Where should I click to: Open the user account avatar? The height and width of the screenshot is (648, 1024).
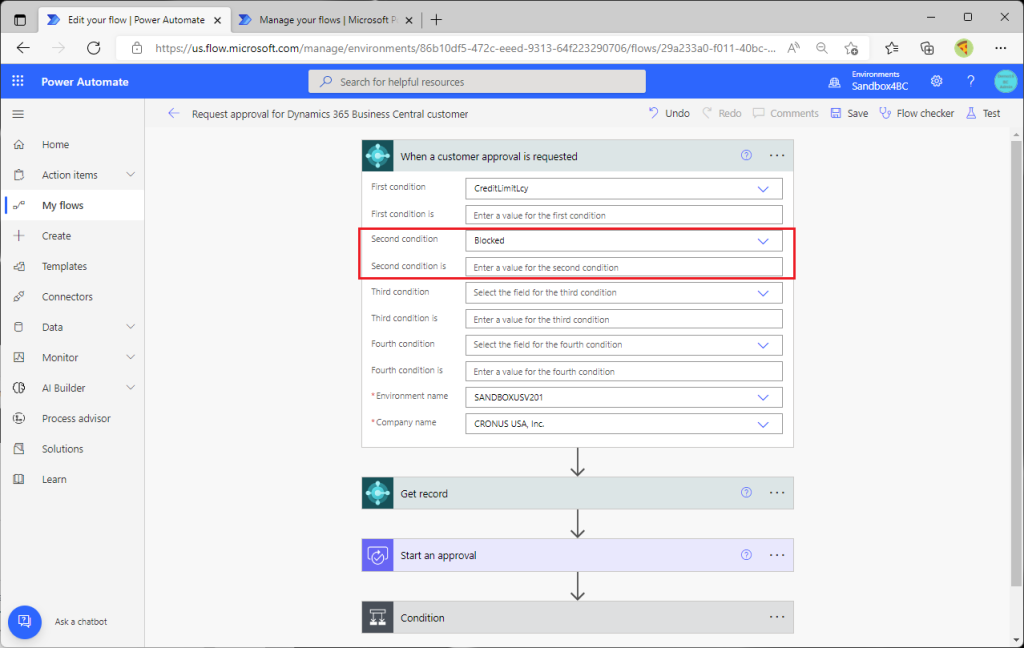1005,81
